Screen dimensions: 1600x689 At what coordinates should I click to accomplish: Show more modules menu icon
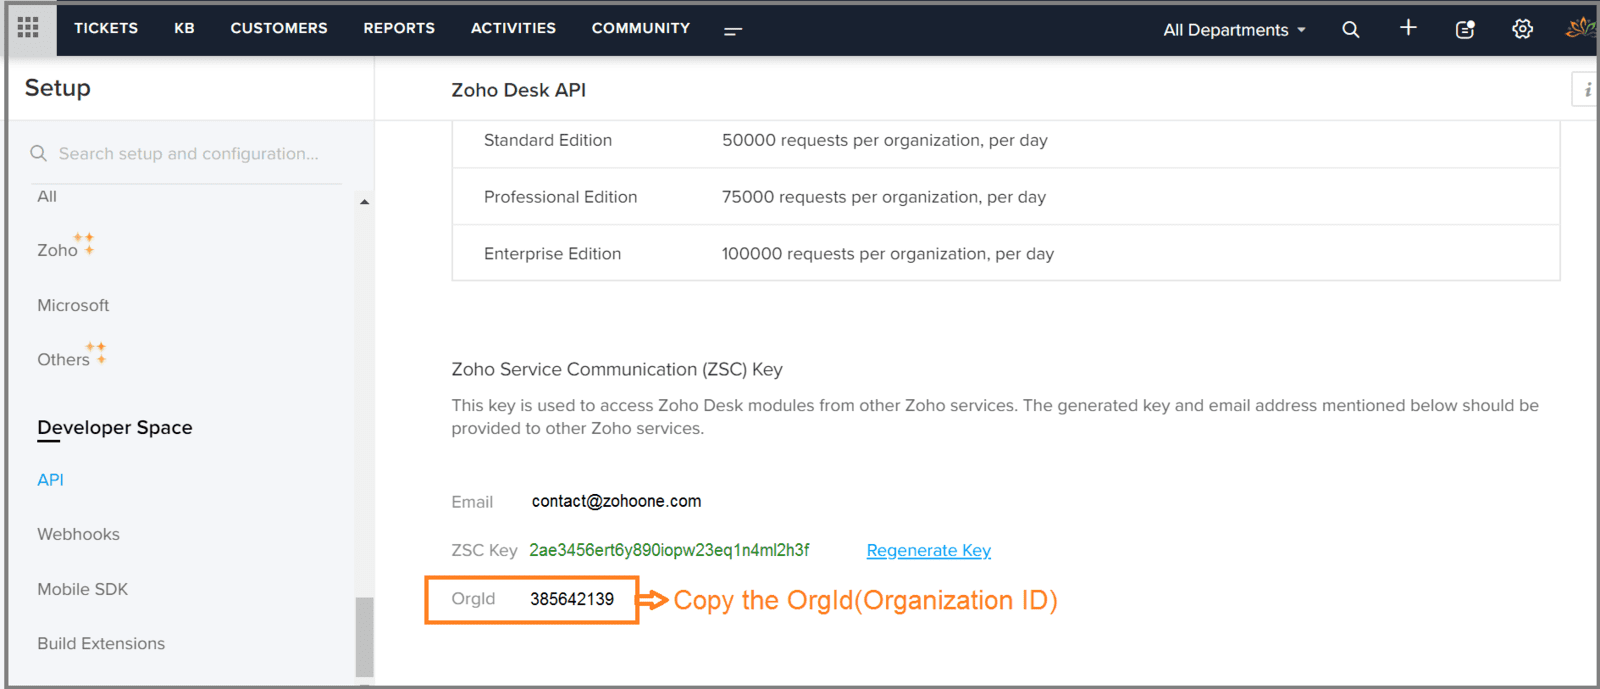[733, 31]
